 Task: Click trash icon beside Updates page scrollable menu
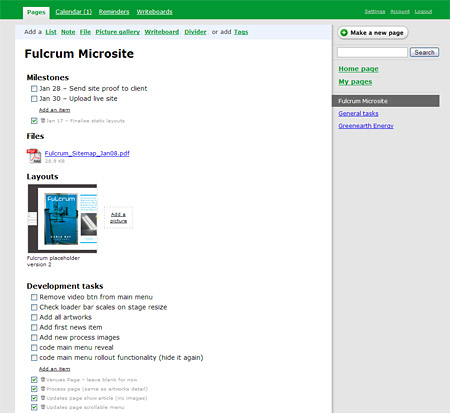43,407
